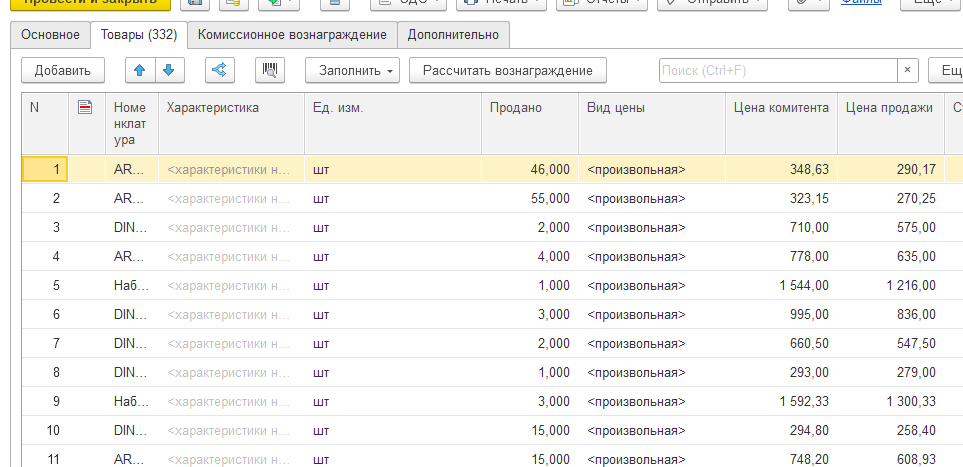
Task: Select row 9 number cell
Action: pos(45,401)
